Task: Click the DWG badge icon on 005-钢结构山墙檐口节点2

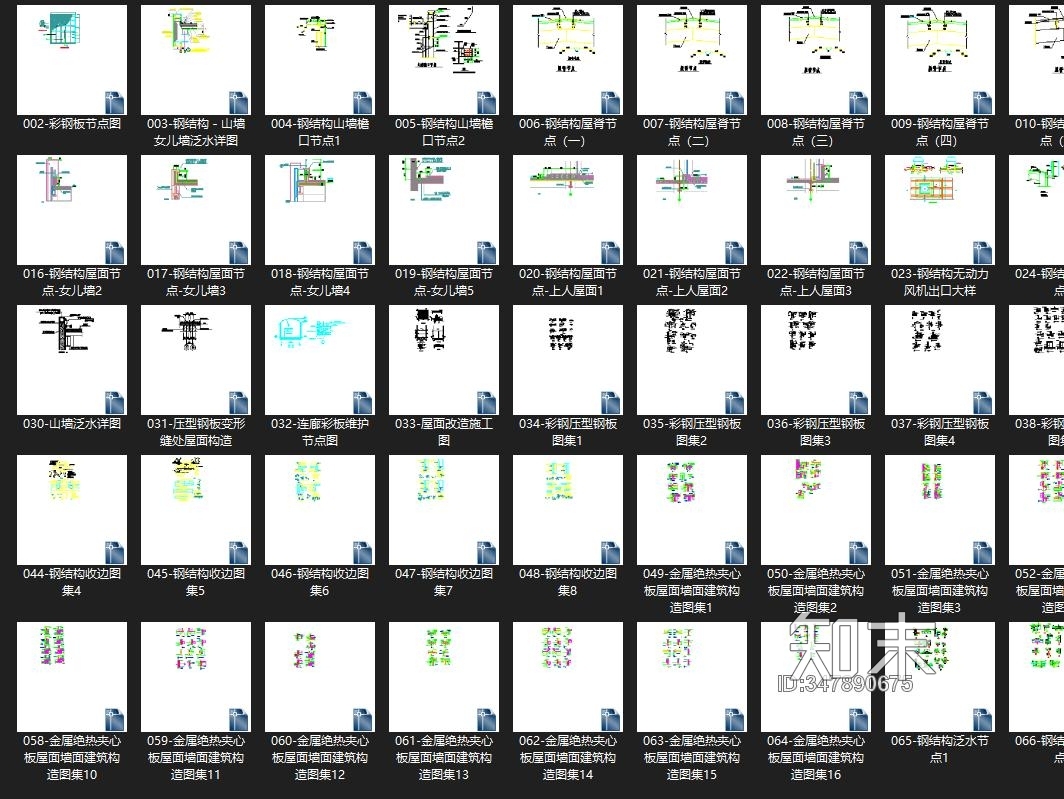Action: pos(486,102)
